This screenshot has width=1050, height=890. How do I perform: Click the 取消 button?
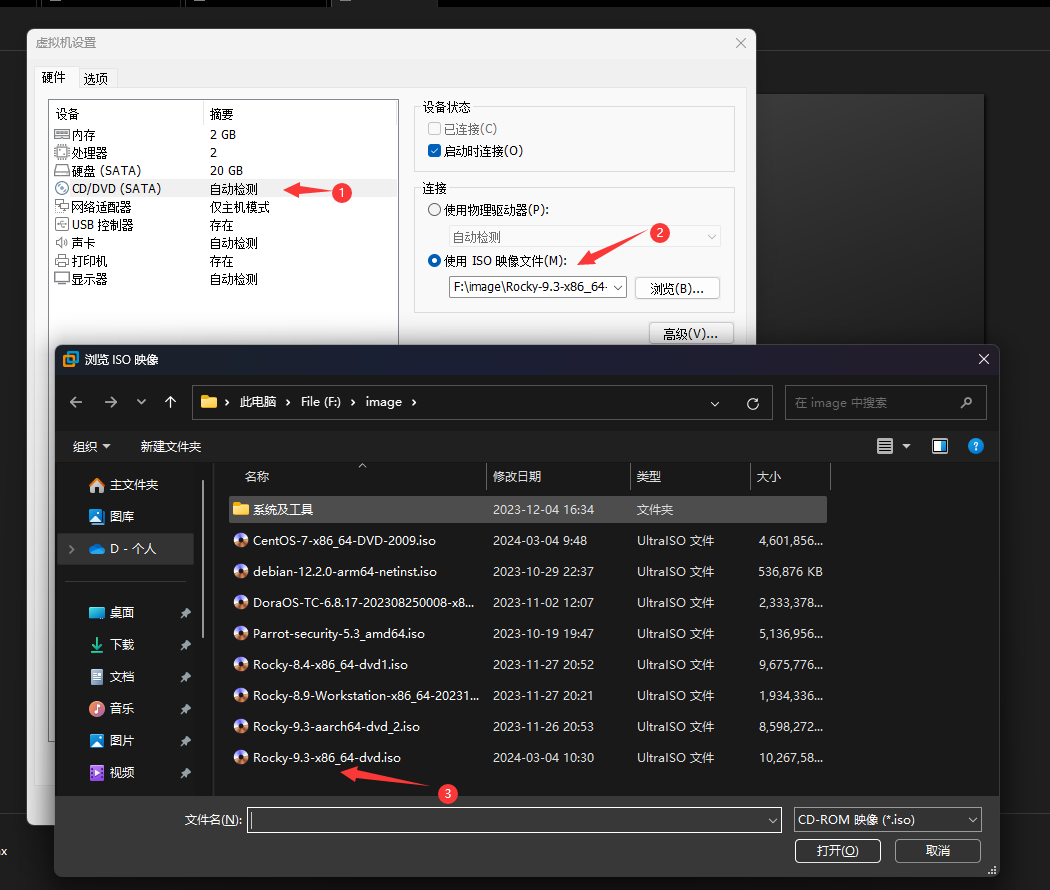[x=938, y=850]
